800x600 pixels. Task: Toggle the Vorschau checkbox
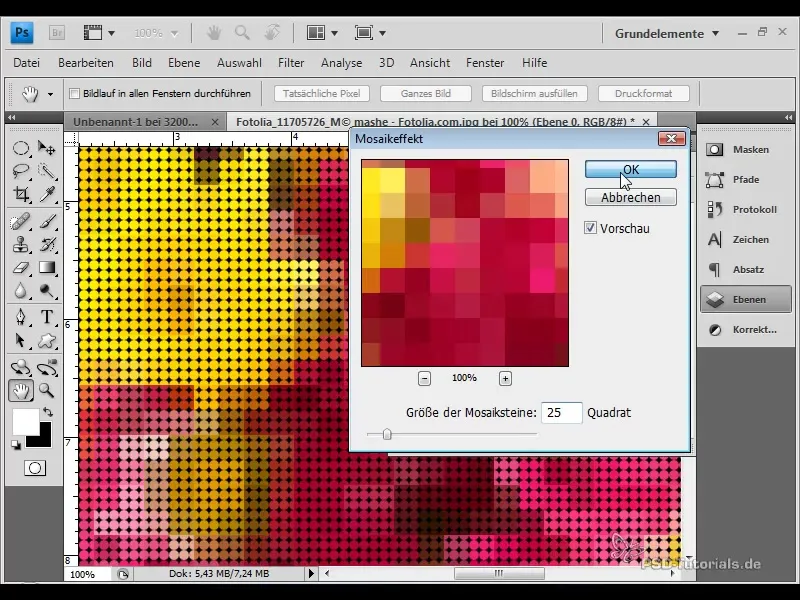click(x=590, y=228)
